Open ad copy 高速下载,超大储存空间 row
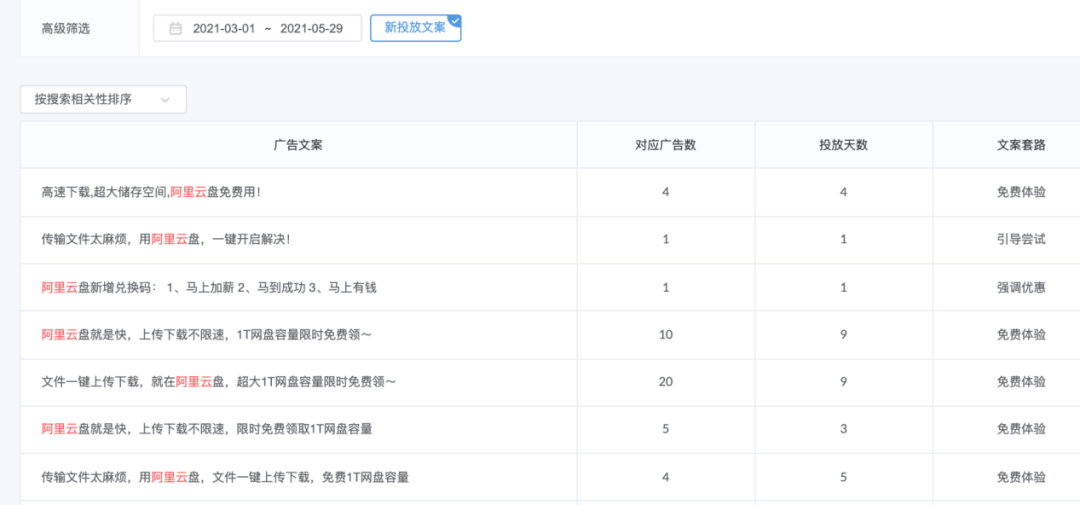The height and width of the screenshot is (505, 1080). point(151,192)
